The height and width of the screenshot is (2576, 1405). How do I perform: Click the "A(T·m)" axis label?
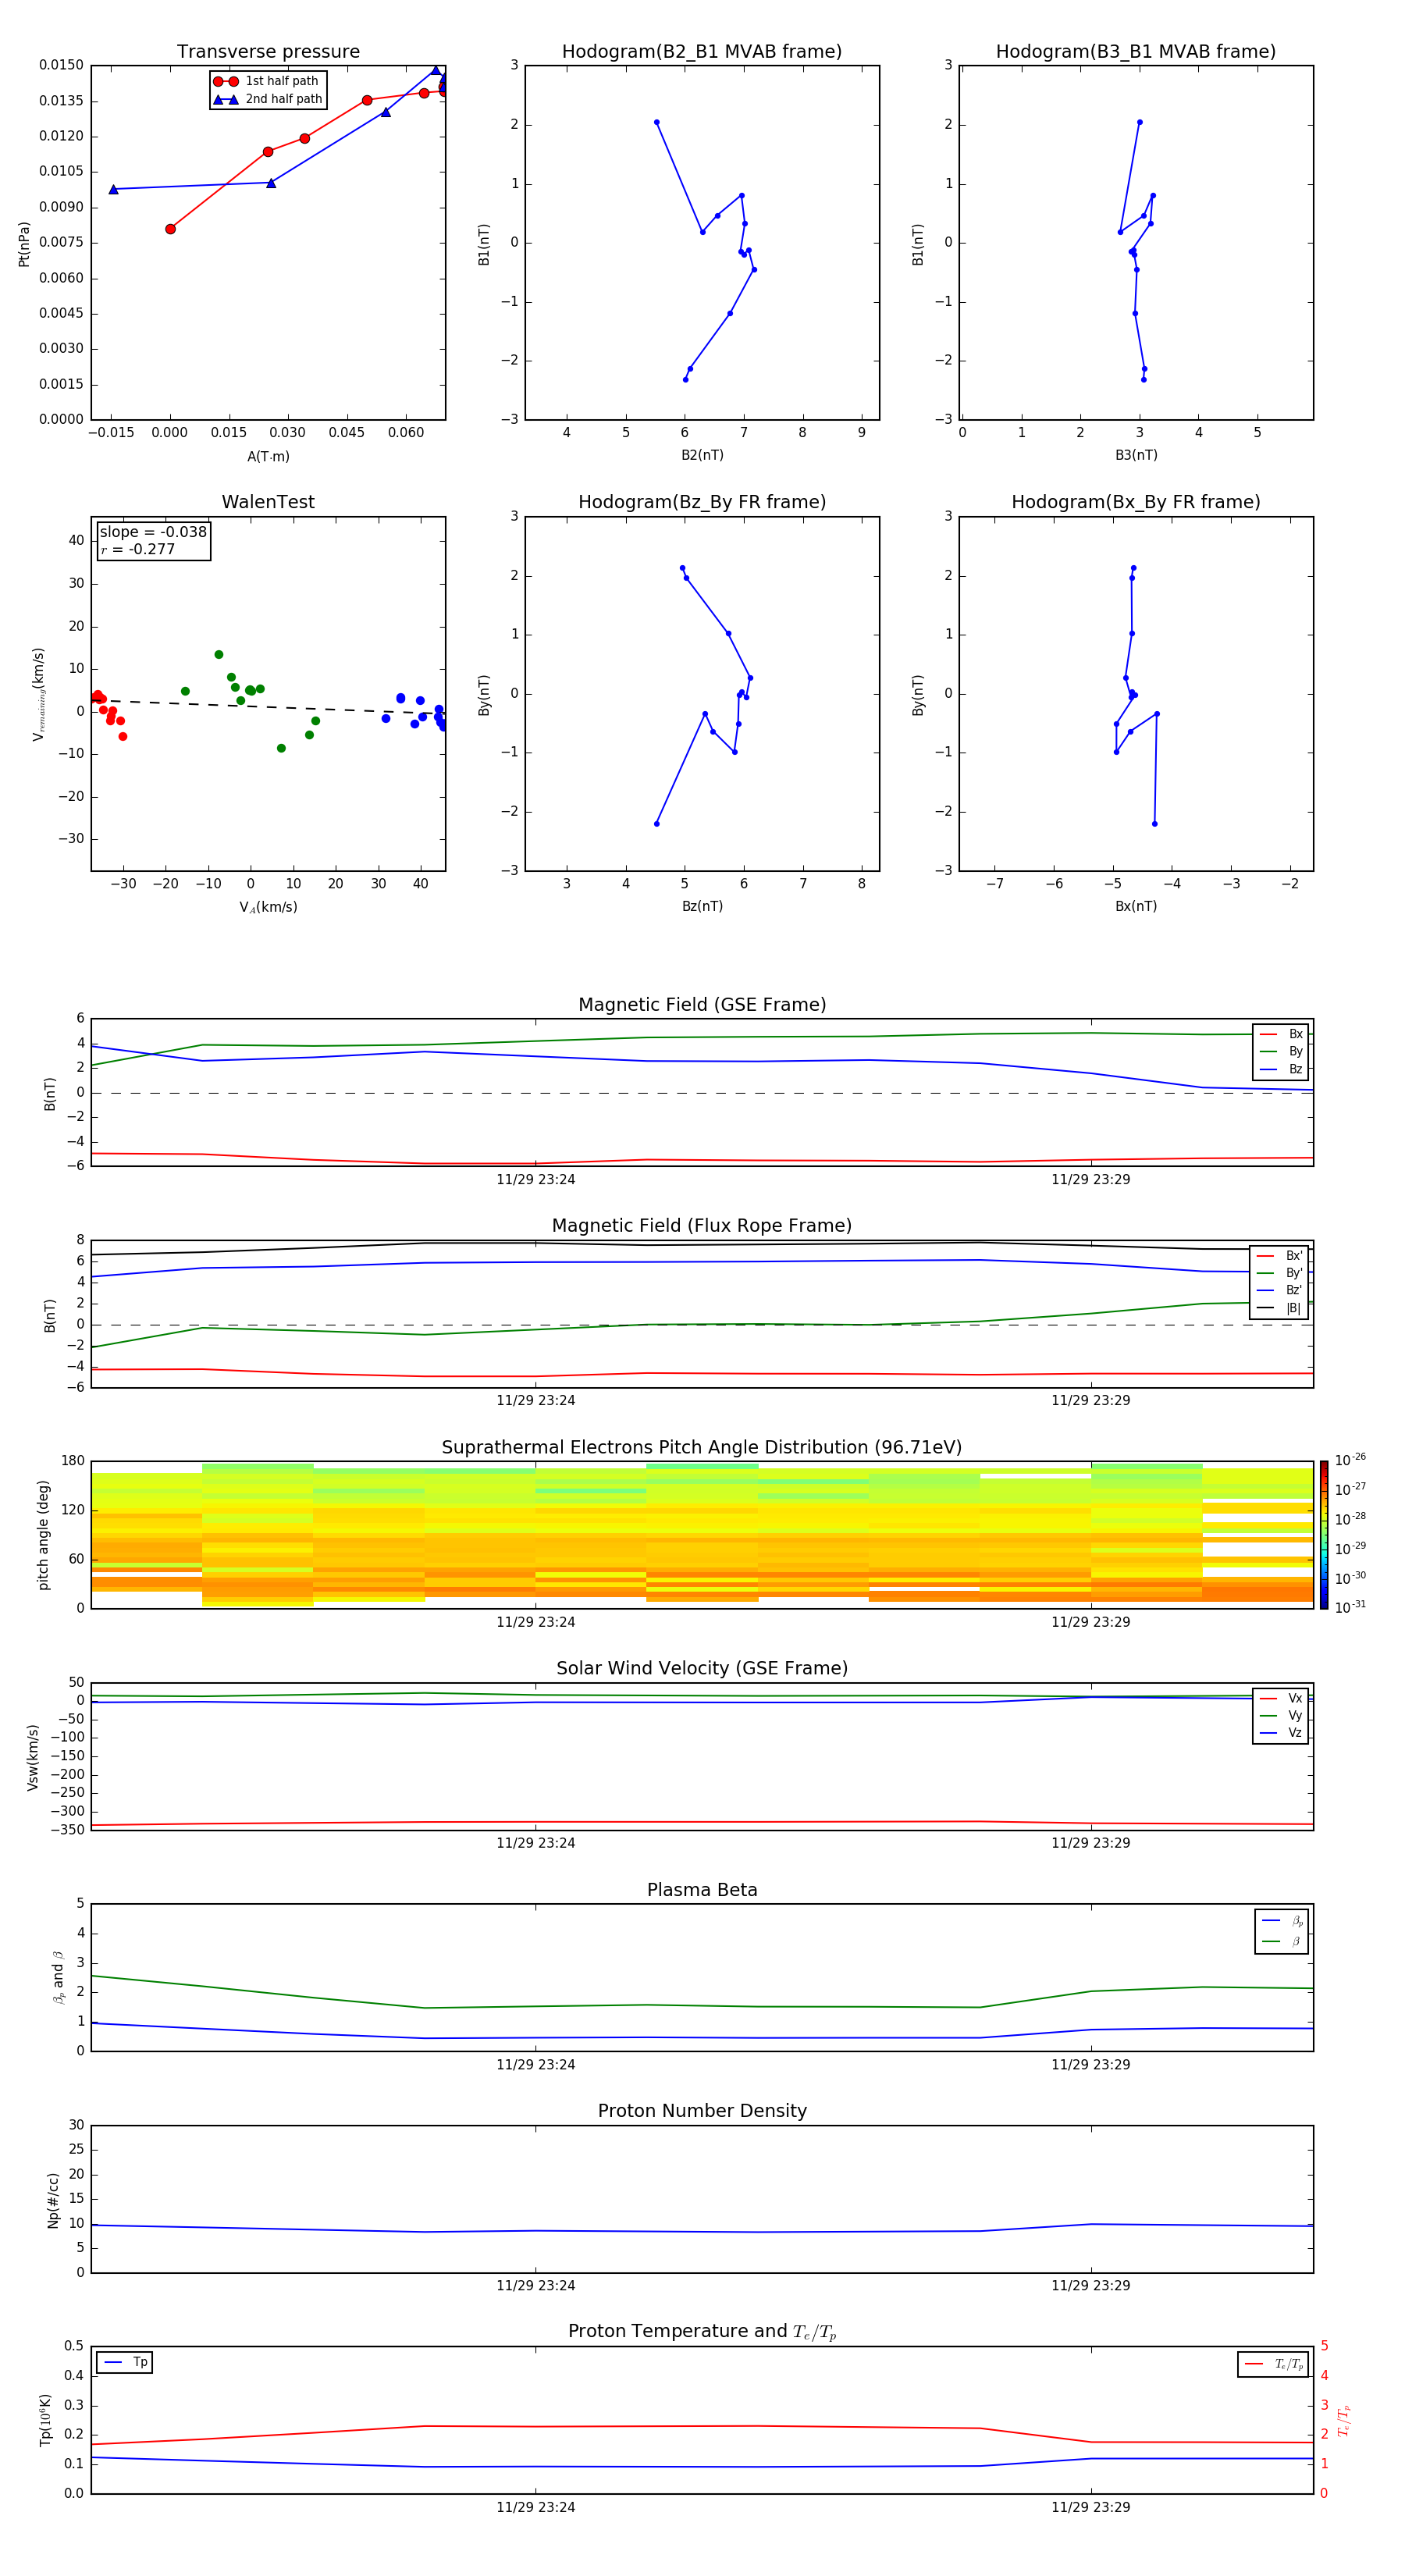tap(268, 456)
